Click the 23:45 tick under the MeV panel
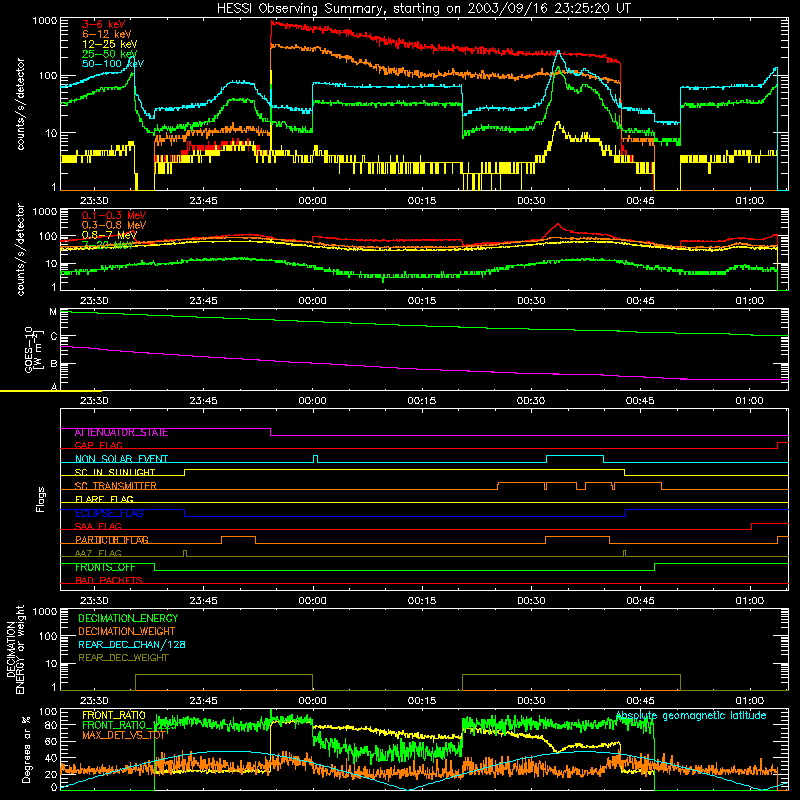The height and width of the screenshot is (800, 800). tap(203, 301)
